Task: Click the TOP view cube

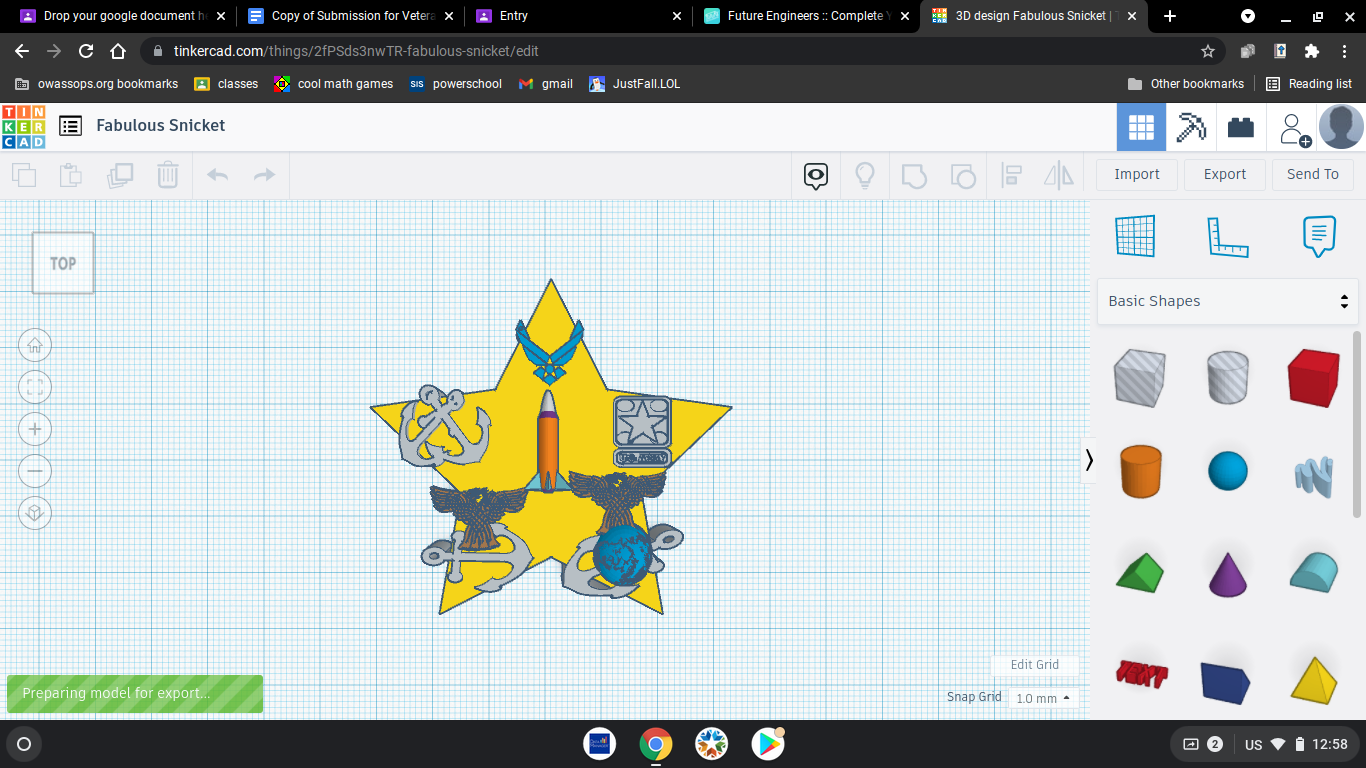Action: [x=63, y=263]
